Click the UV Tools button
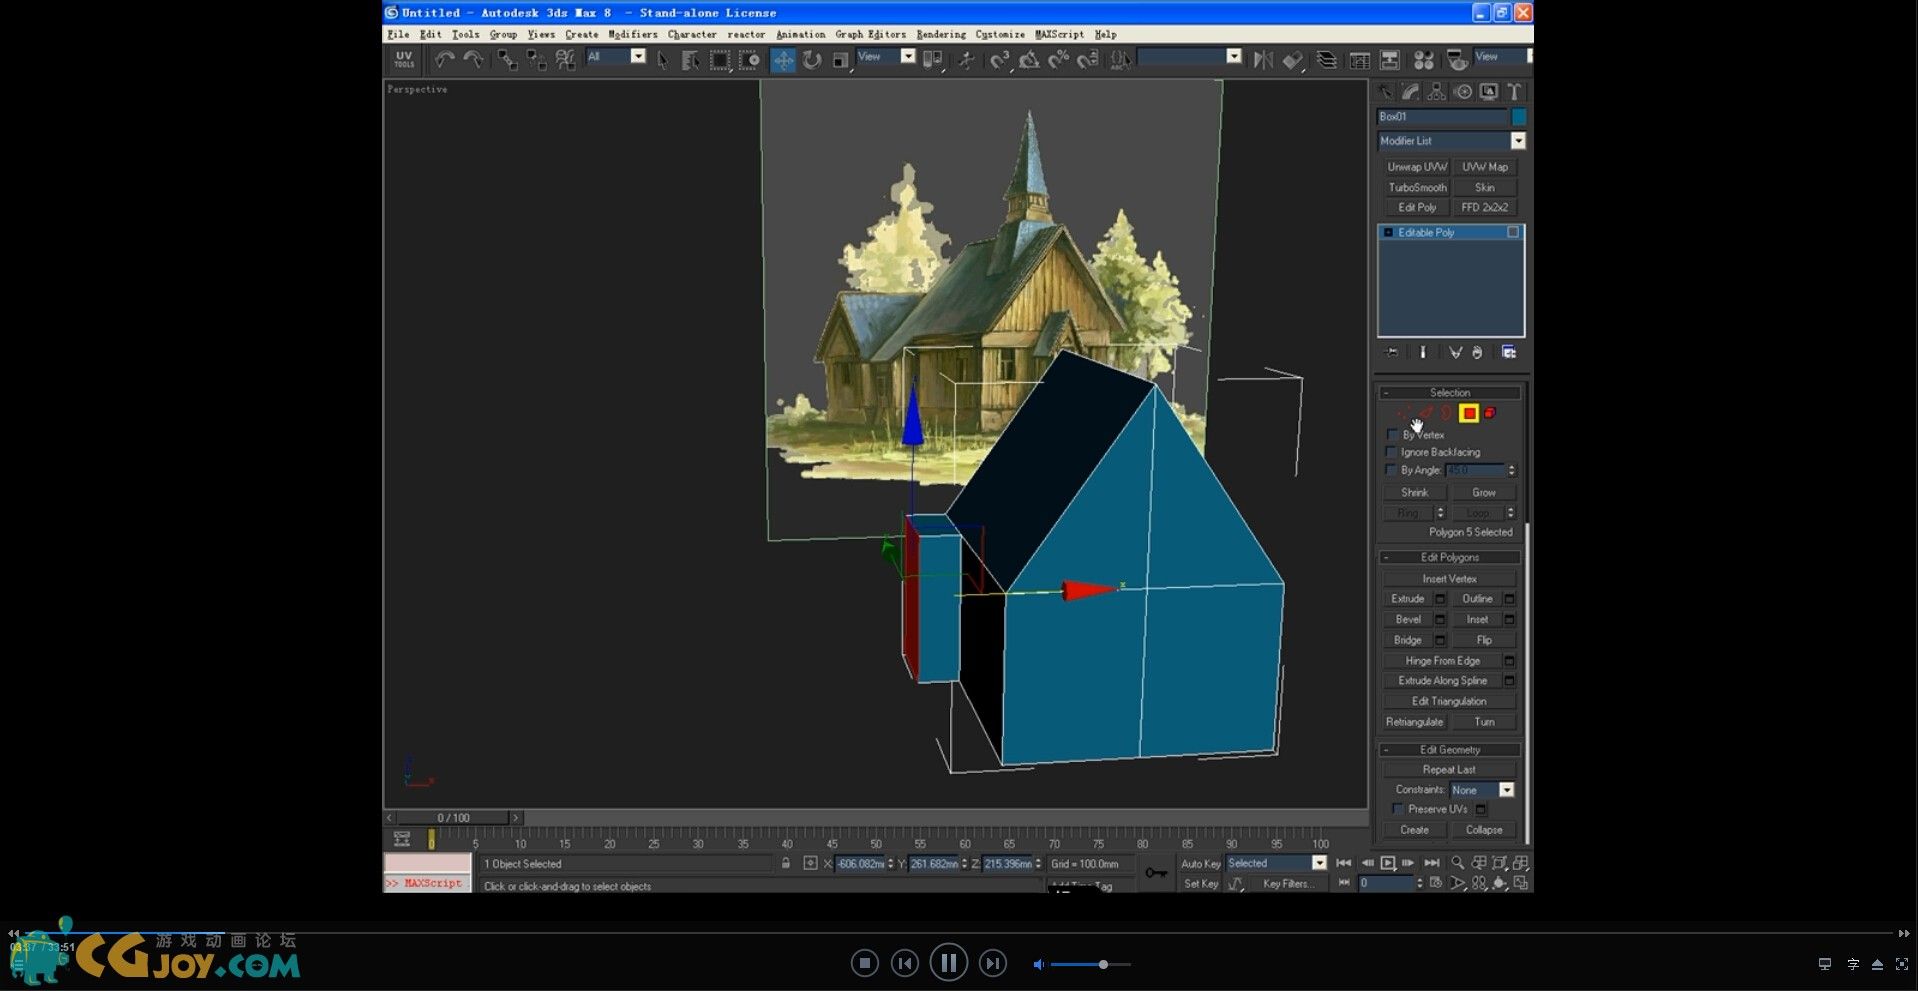The height and width of the screenshot is (991, 1918). pos(404,60)
